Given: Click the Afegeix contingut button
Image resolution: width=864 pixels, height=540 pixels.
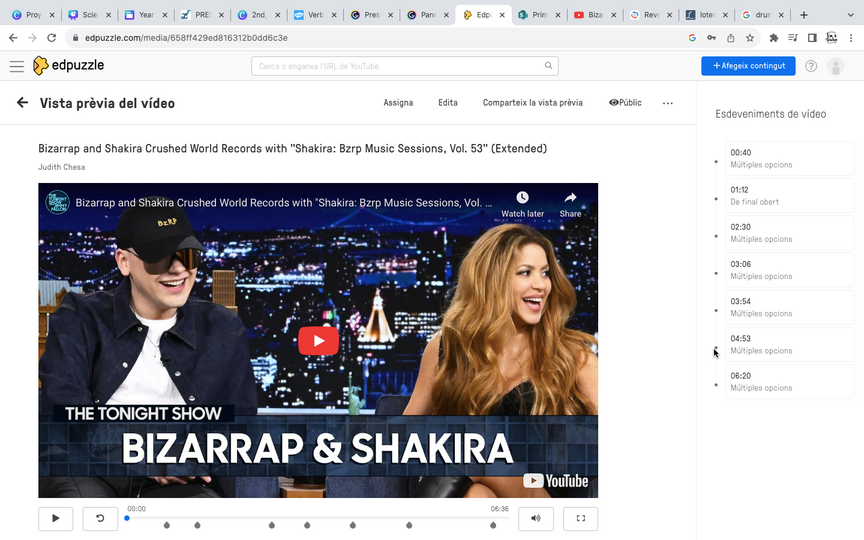Looking at the screenshot, I should pos(748,66).
